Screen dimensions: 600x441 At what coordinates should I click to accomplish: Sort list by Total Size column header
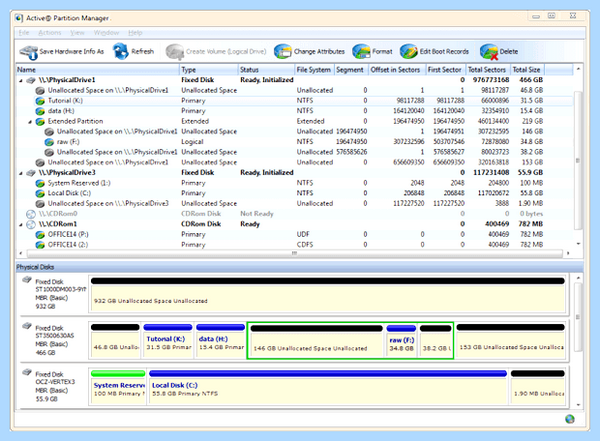[527, 70]
